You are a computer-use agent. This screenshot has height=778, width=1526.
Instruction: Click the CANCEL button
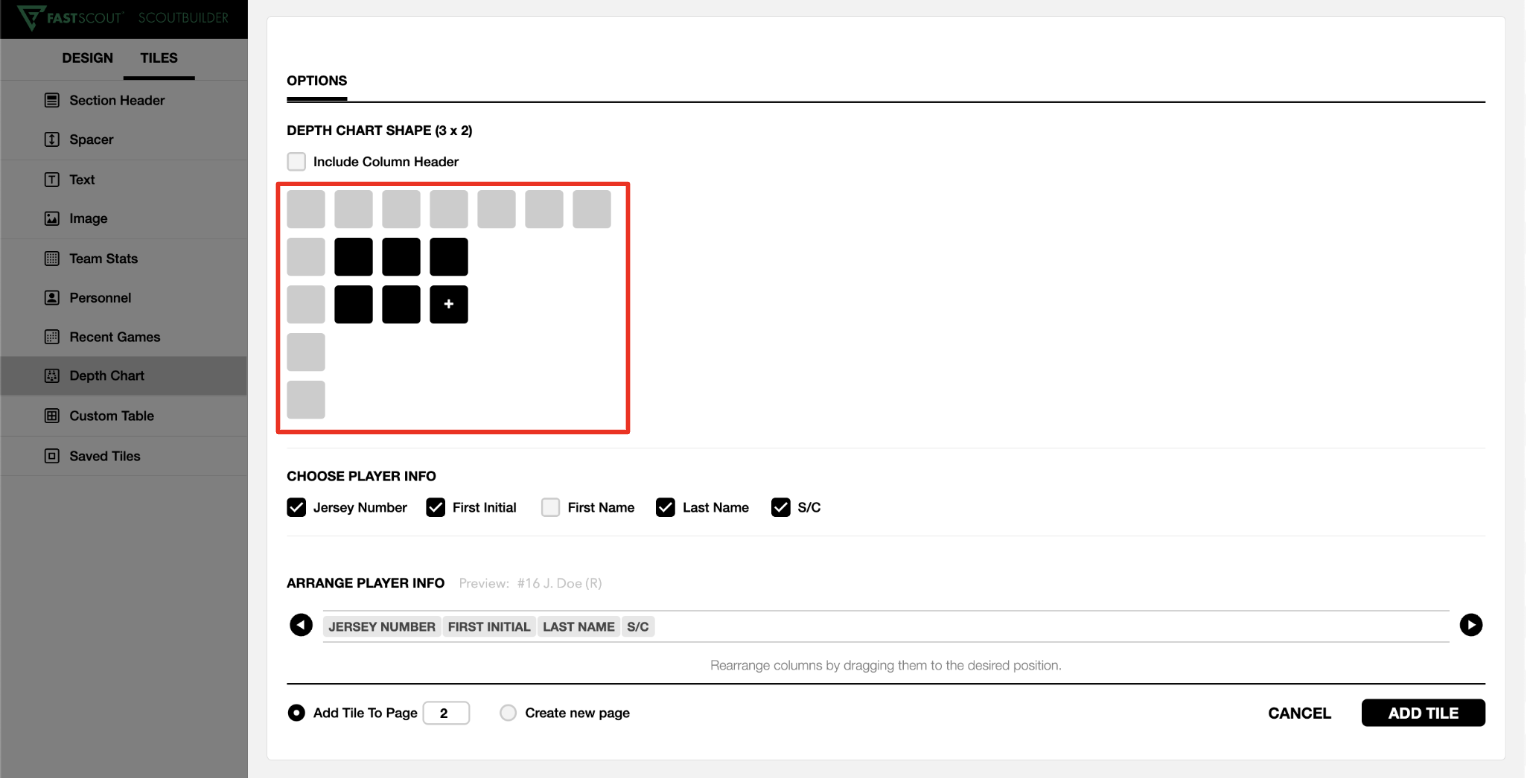(x=1299, y=713)
